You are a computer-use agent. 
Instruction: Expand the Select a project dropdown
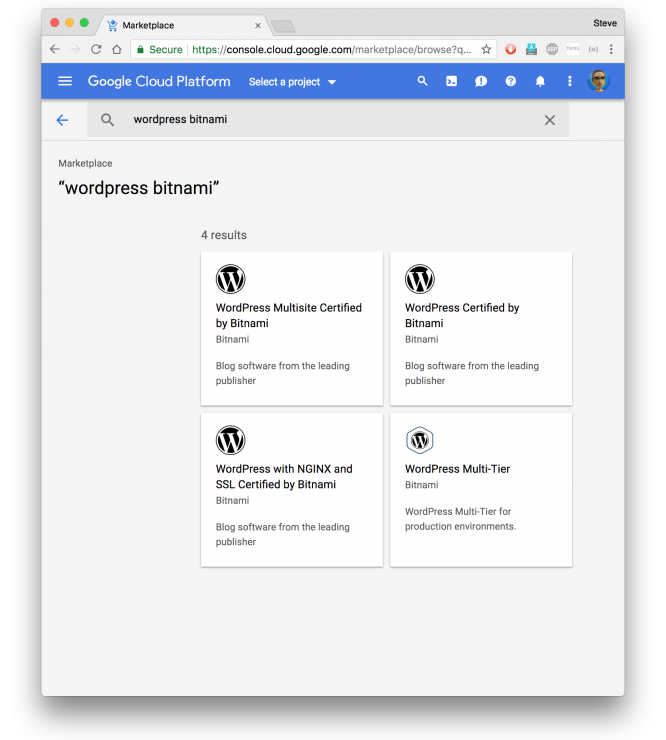coord(292,82)
